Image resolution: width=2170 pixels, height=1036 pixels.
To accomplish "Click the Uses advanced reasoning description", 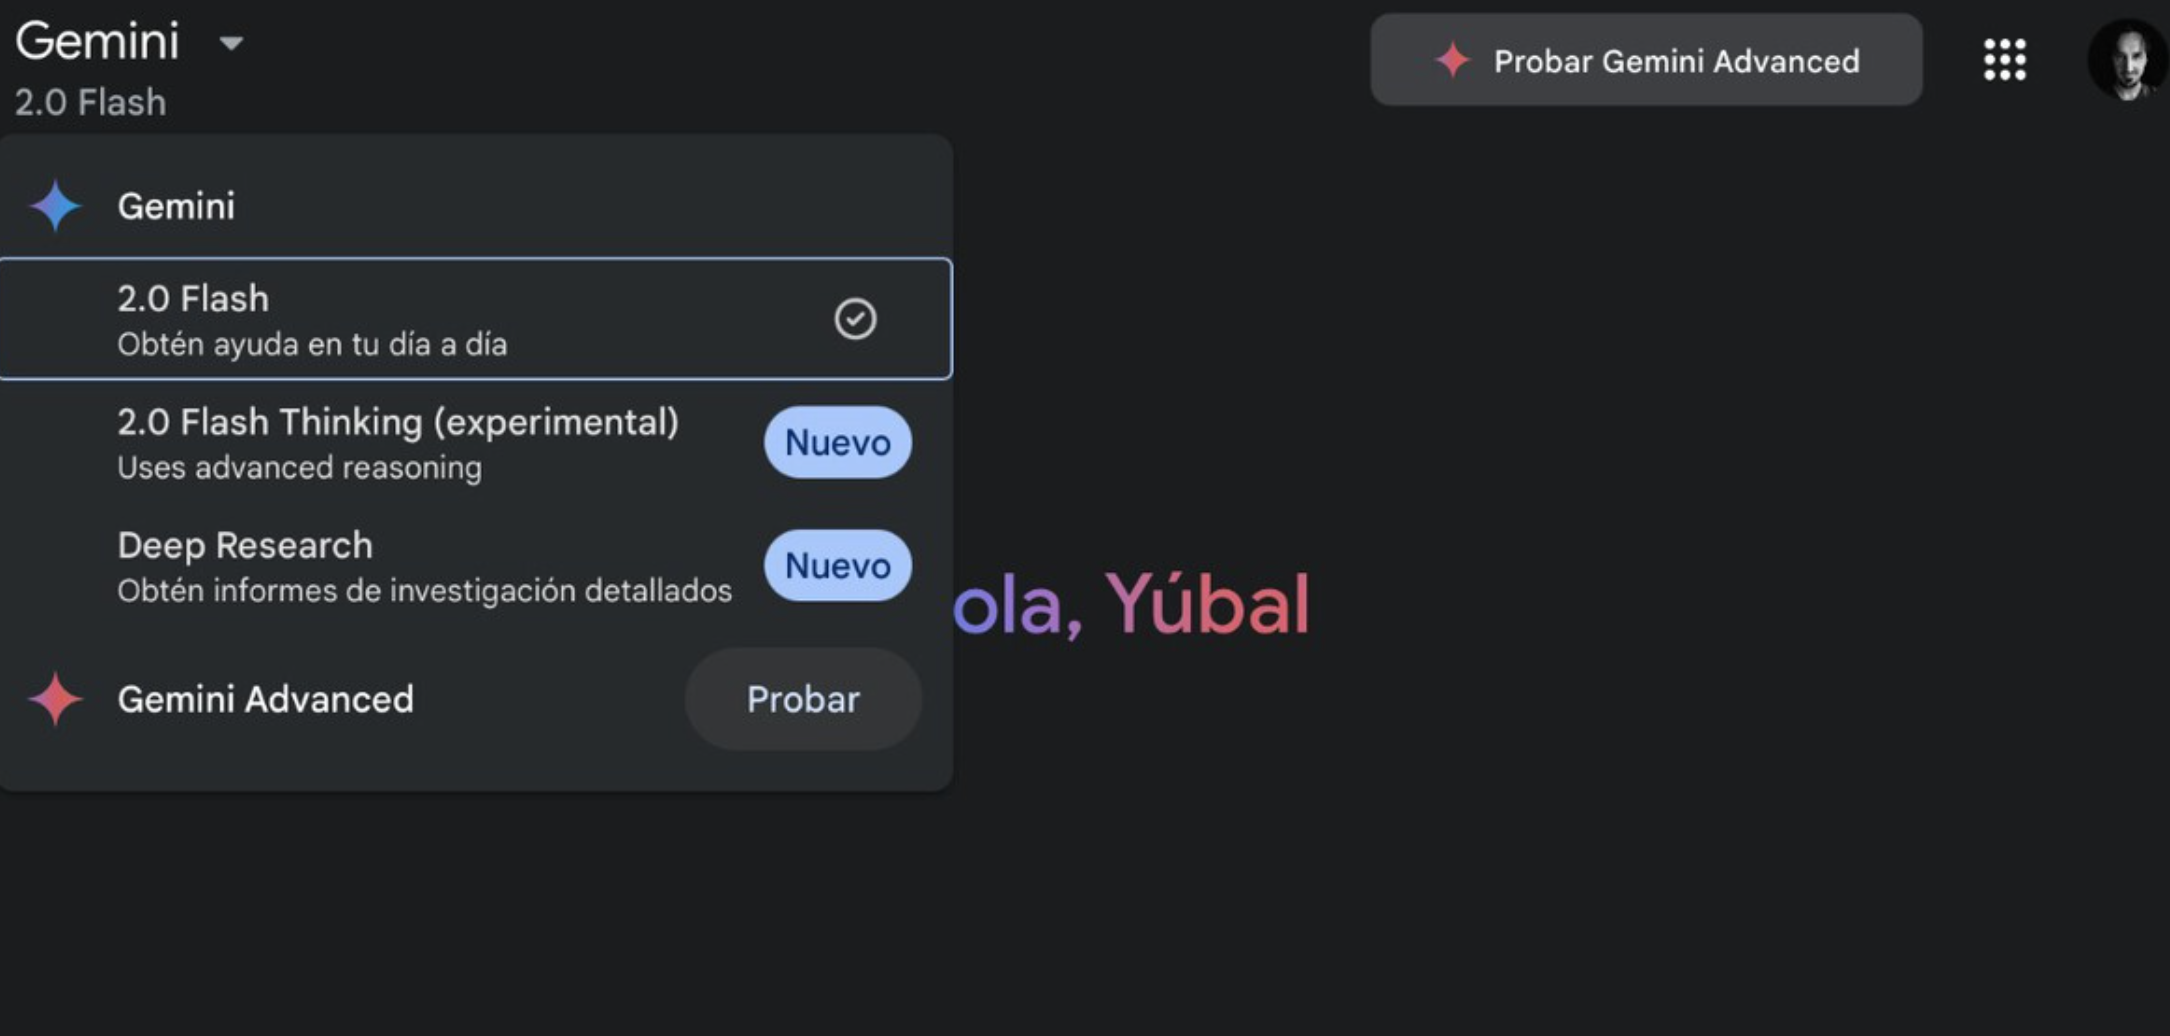I will click(299, 468).
